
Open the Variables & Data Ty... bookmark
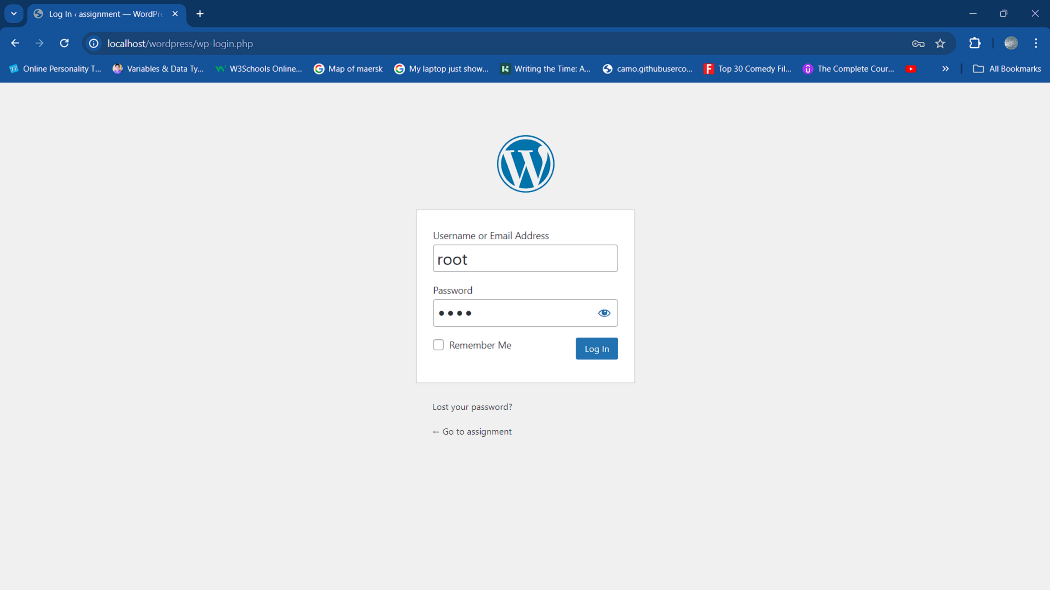pos(158,69)
